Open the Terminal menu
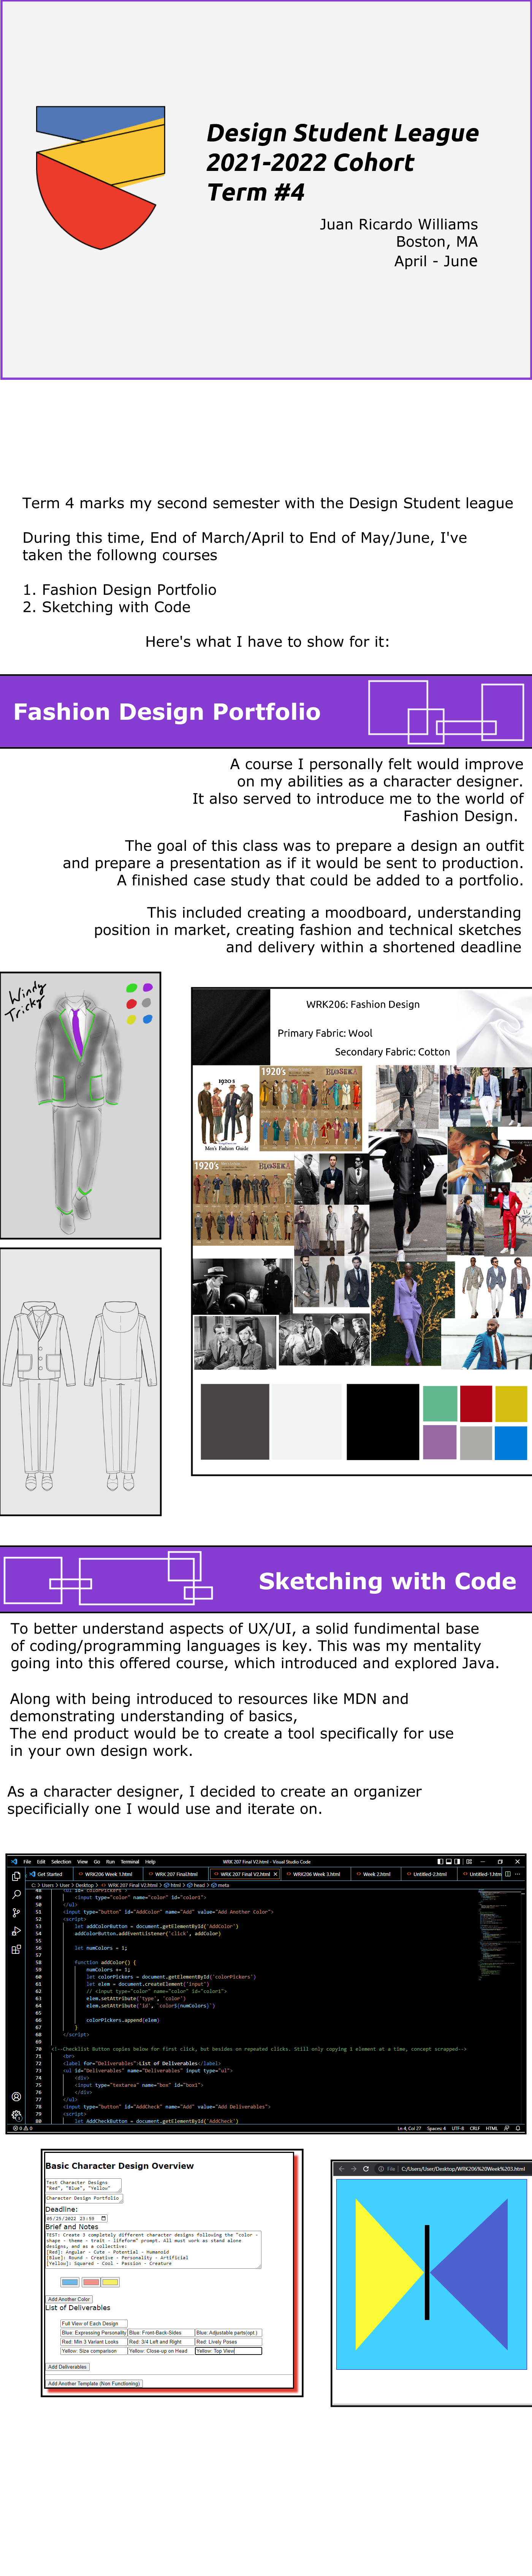Image resolution: width=532 pixels, height=2576 pixels. tap(130, 1862)
